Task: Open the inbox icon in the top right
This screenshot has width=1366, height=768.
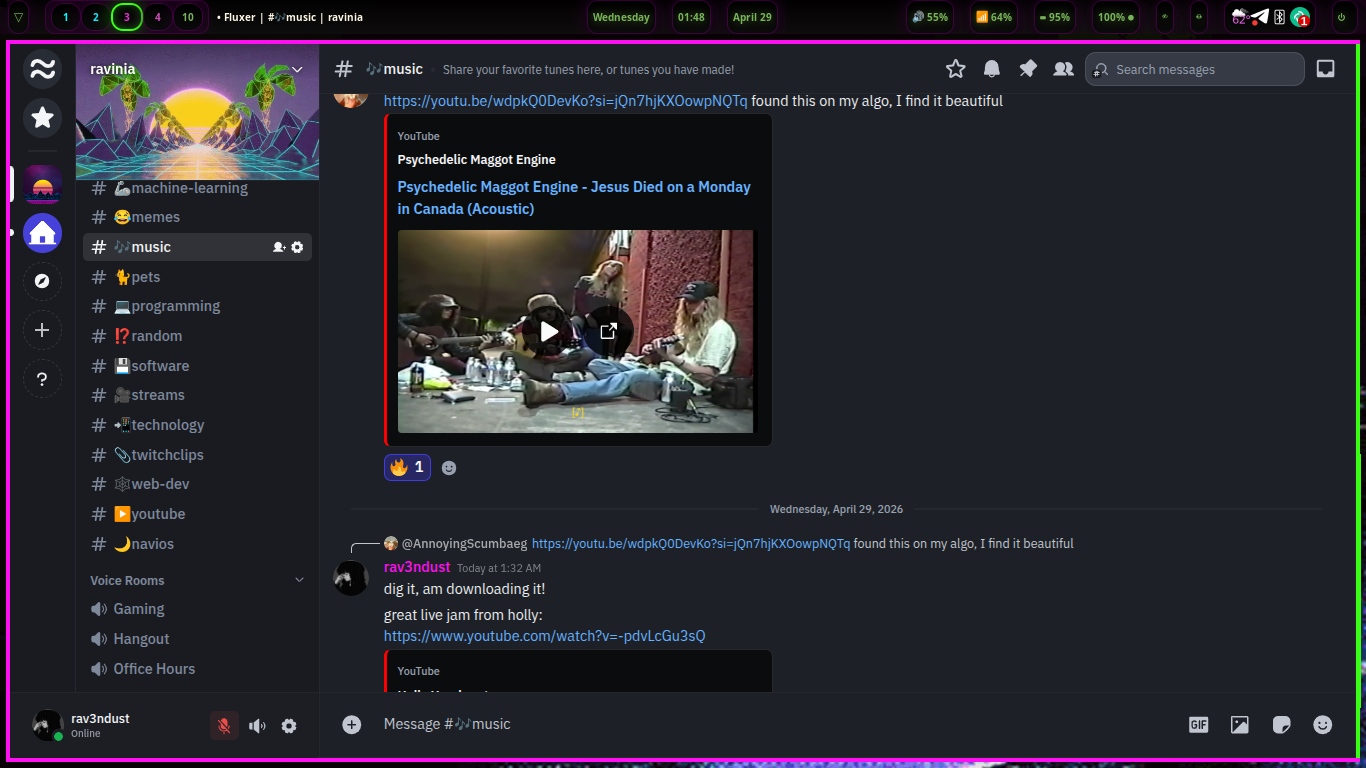Action: [1325, 69]
